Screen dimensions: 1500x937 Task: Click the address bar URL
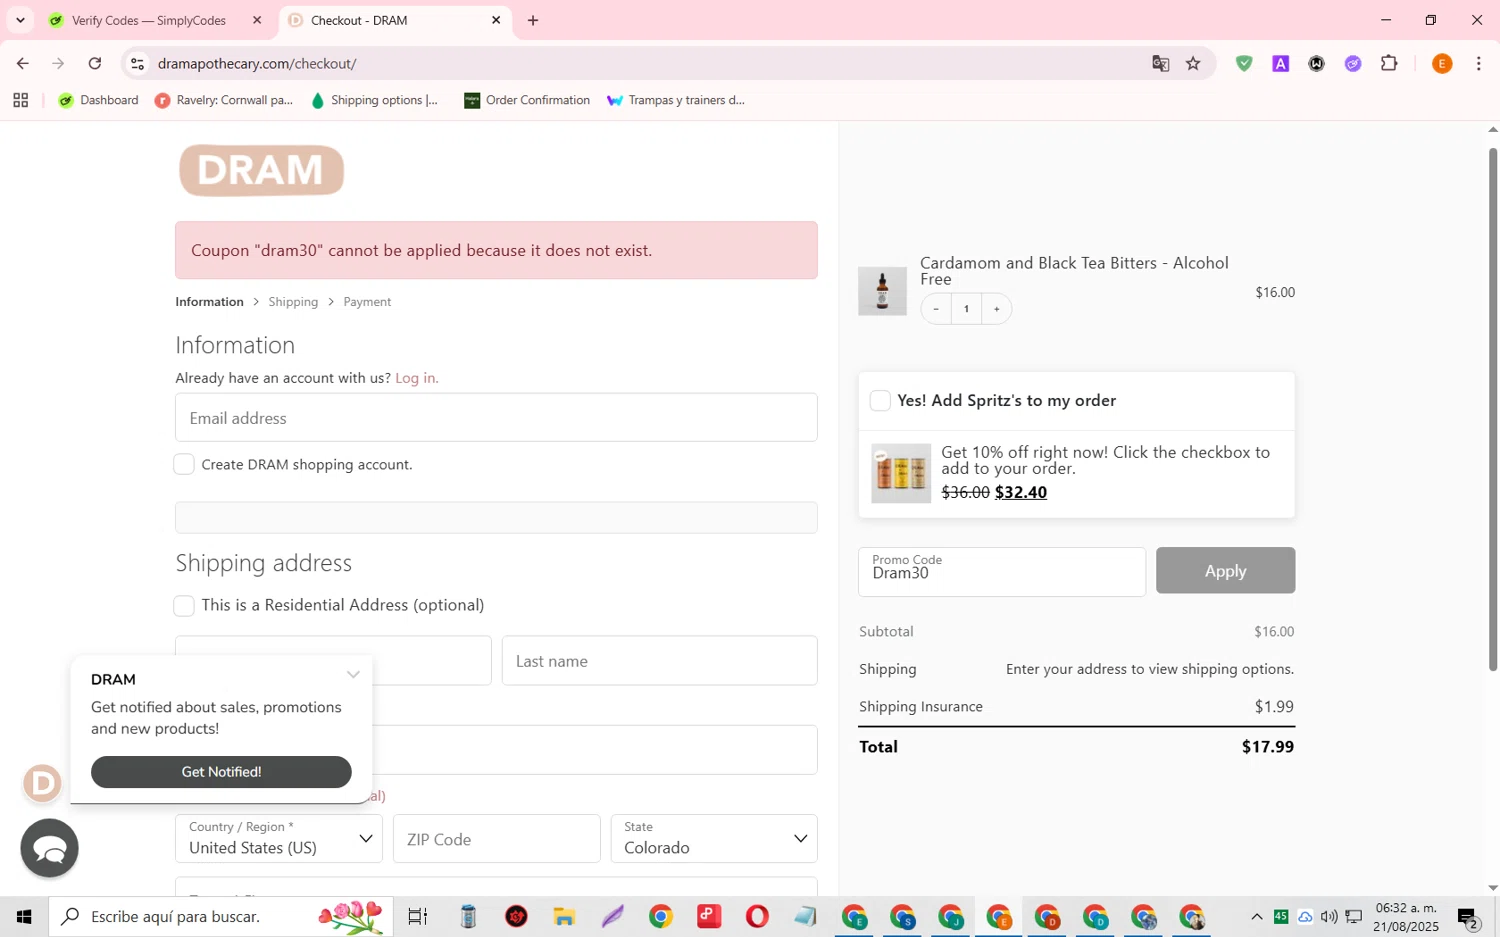pyautogui.click(x=257, y=63)
